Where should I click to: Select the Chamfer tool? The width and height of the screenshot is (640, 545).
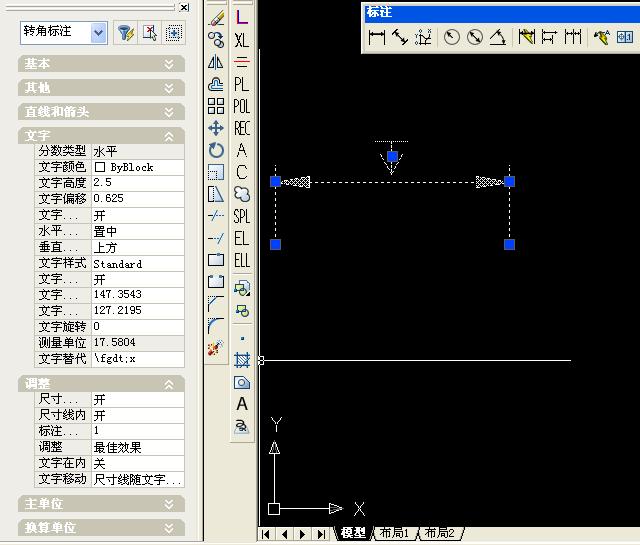[x=216, y=304]
